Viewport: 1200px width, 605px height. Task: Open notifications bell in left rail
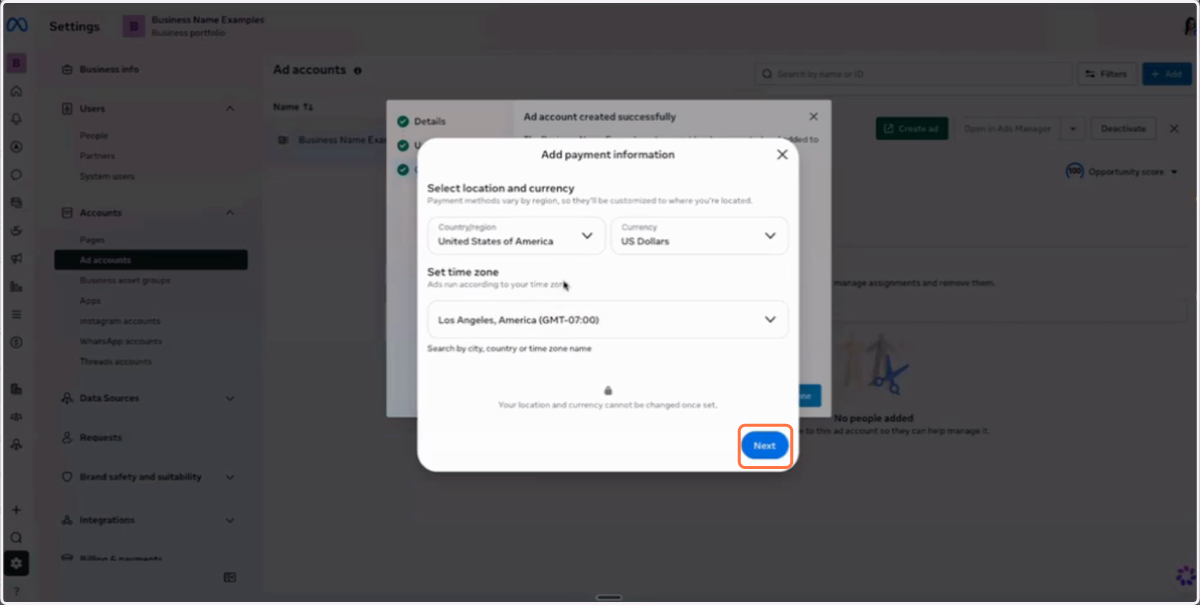(16, 119)
